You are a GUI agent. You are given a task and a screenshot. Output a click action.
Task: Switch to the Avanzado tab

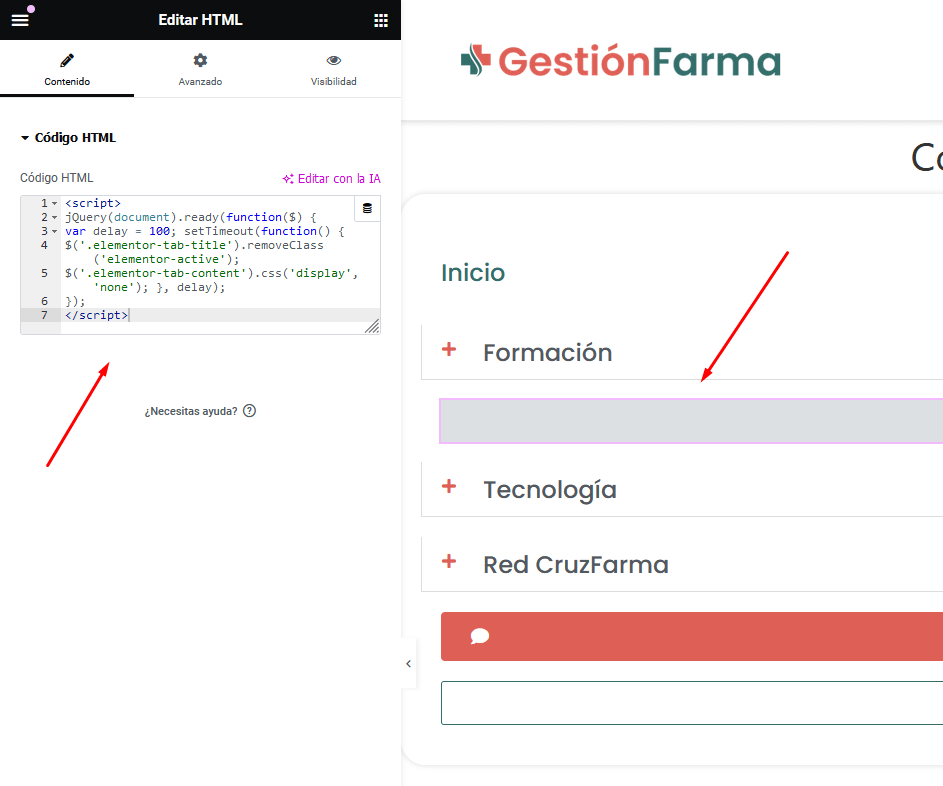(200, 69)
